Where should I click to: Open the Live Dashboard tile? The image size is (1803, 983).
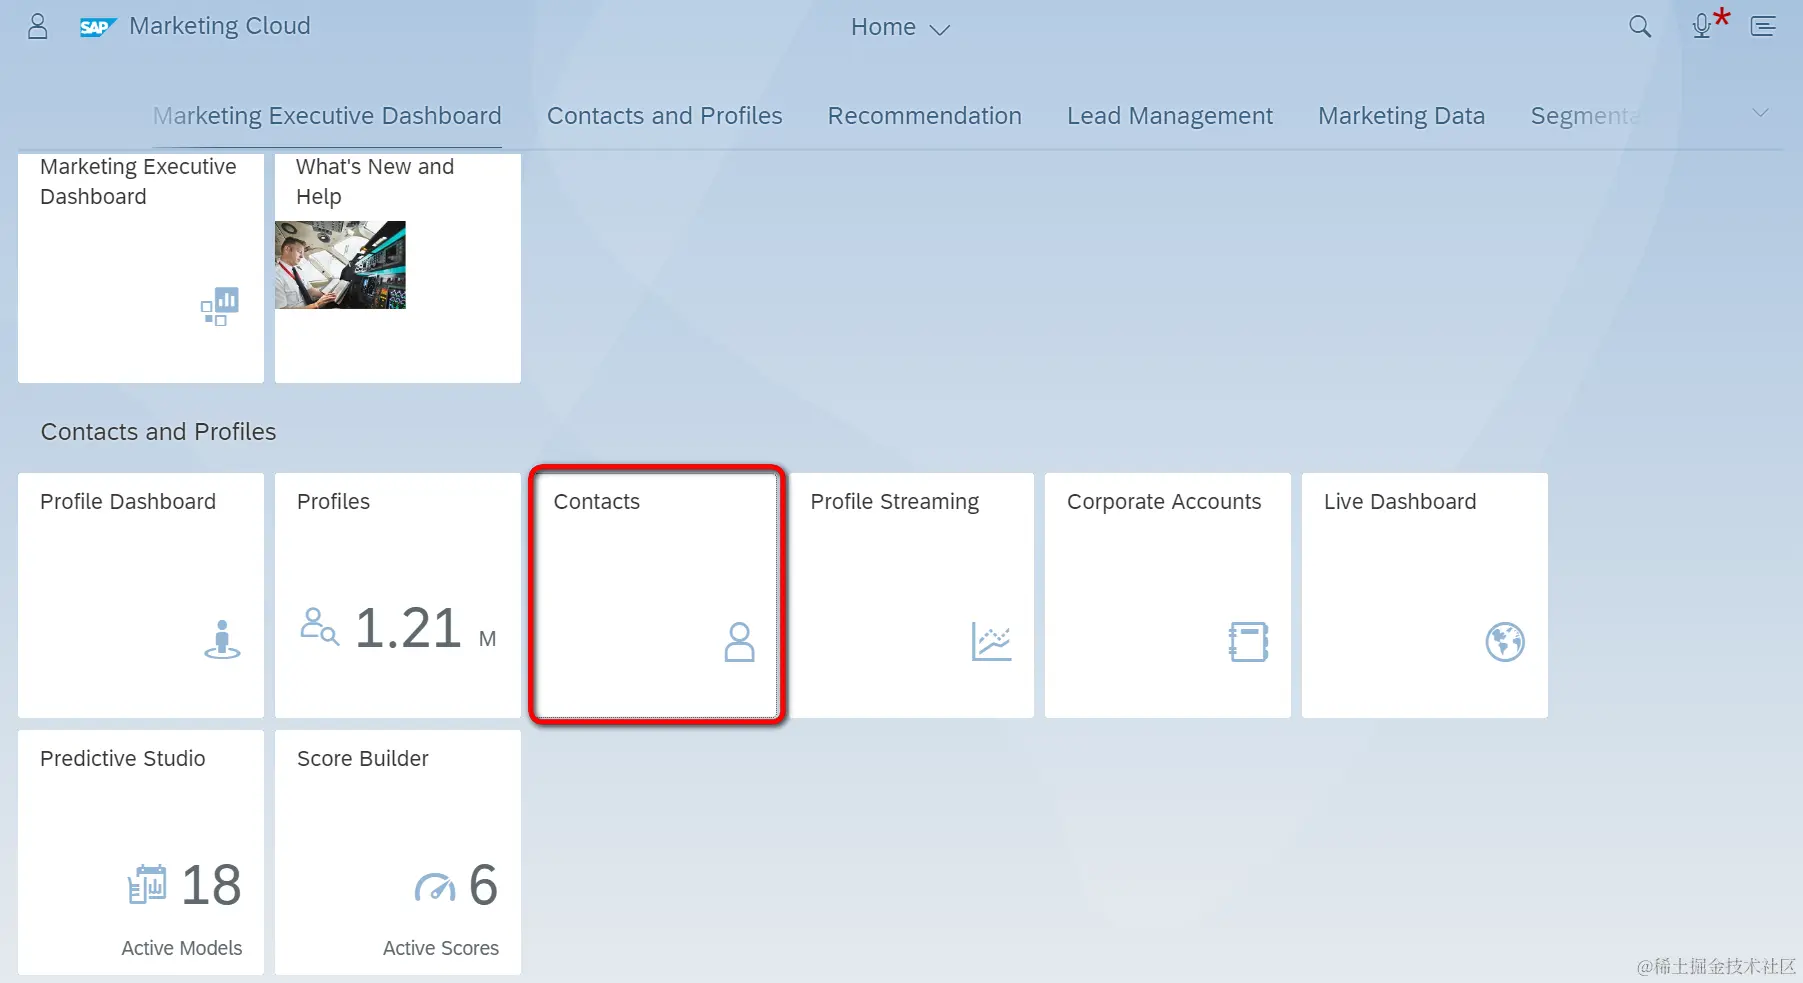tap(1425, 595)
